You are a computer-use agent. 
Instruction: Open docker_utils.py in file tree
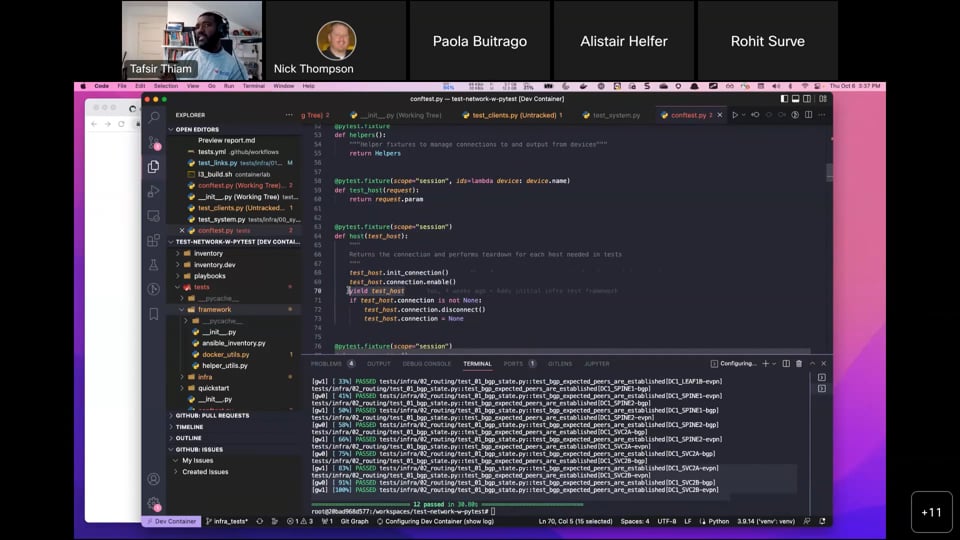225,354
